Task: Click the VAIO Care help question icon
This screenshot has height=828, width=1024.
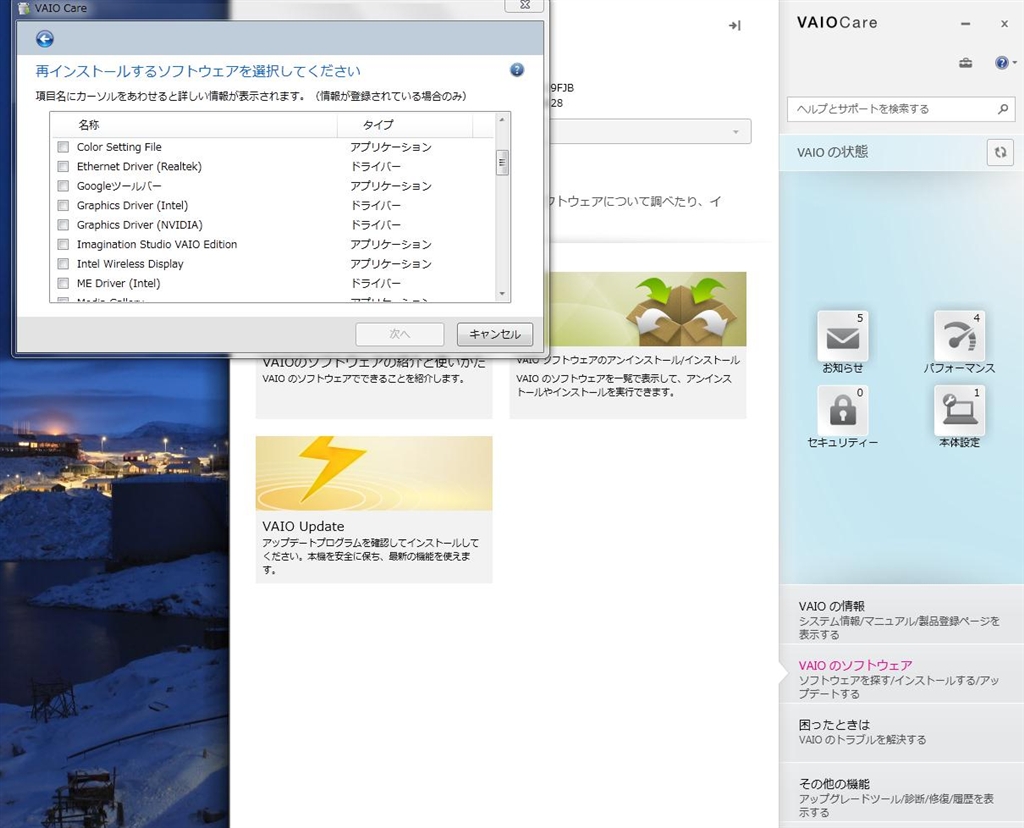Action: tap(1001, 63)
